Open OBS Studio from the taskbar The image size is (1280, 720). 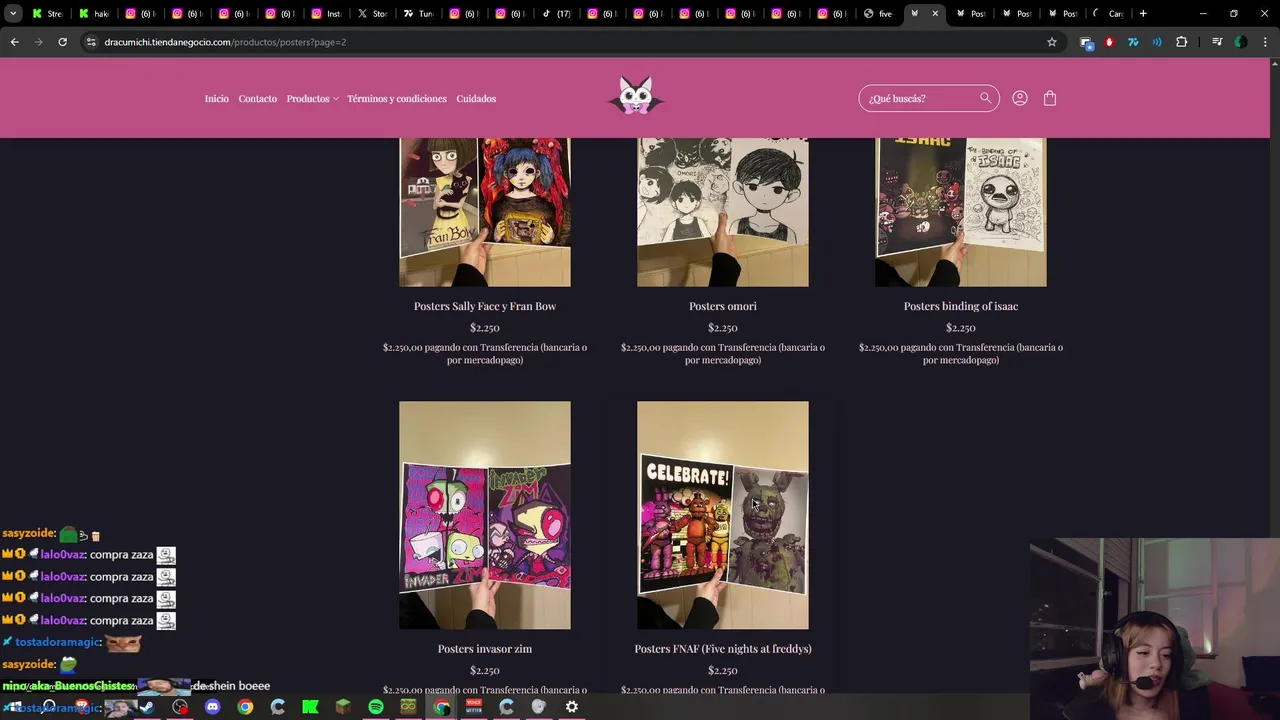180,707
